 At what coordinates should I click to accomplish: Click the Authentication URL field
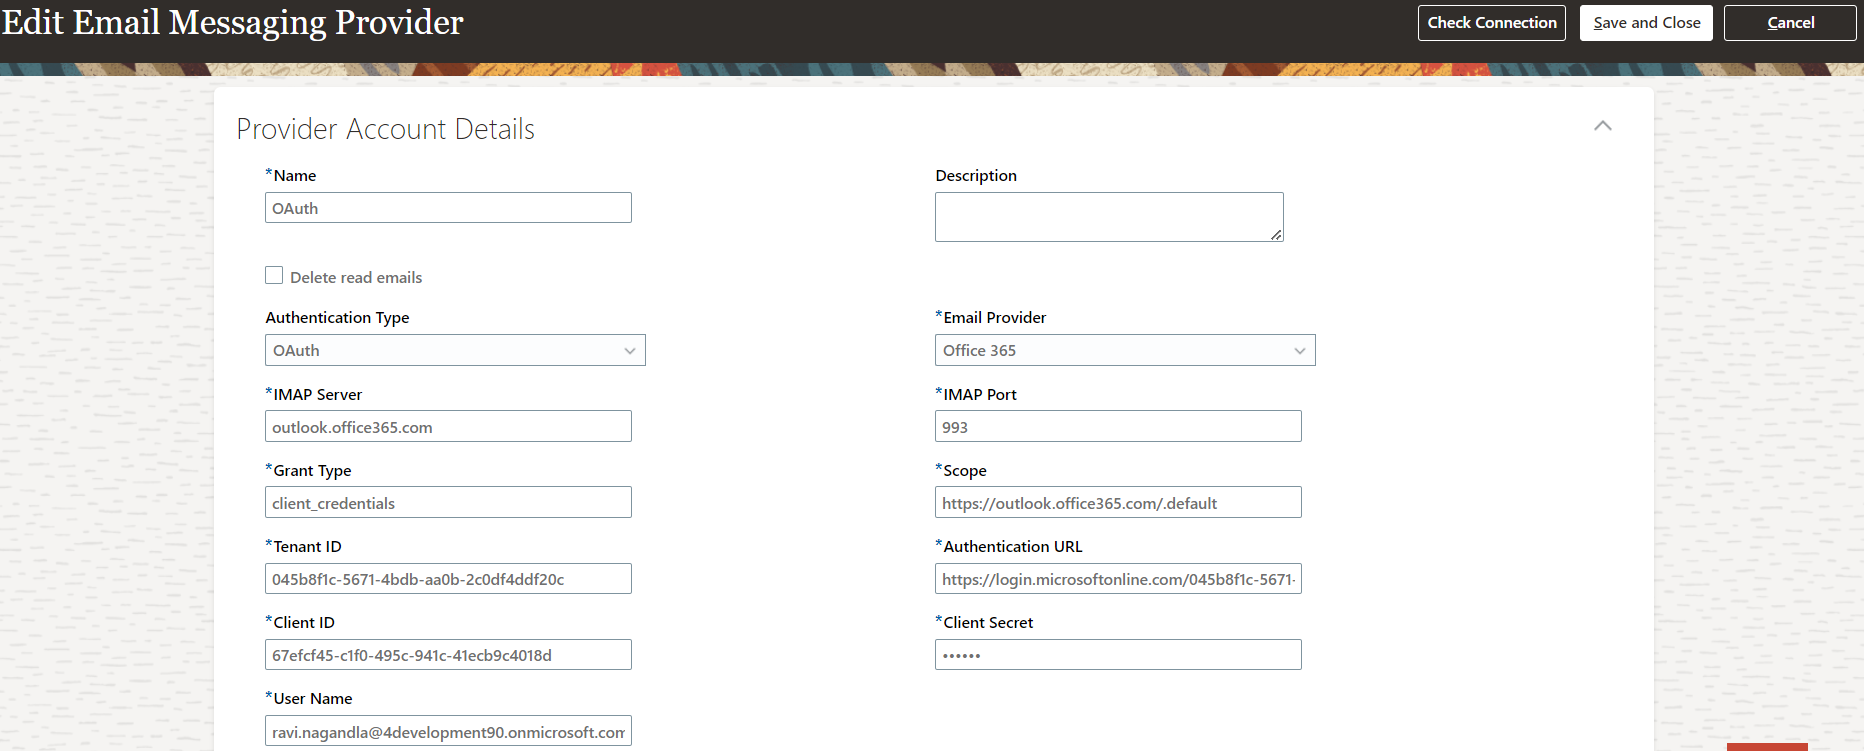click(x=1117, y=579)
